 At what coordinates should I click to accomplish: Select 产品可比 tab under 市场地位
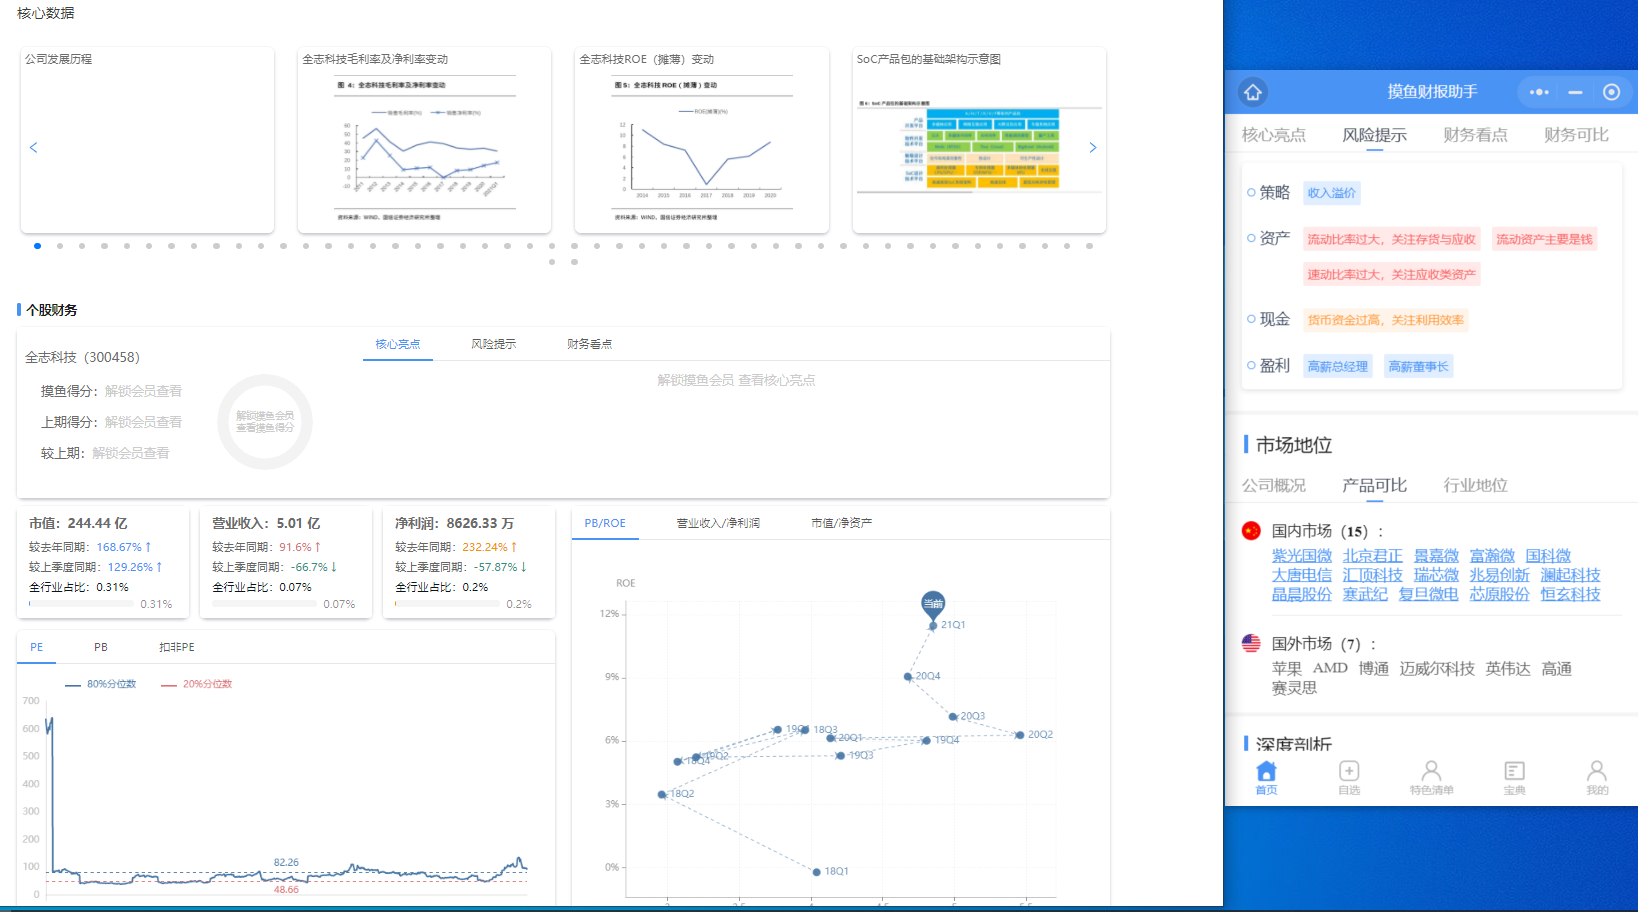1374,485
